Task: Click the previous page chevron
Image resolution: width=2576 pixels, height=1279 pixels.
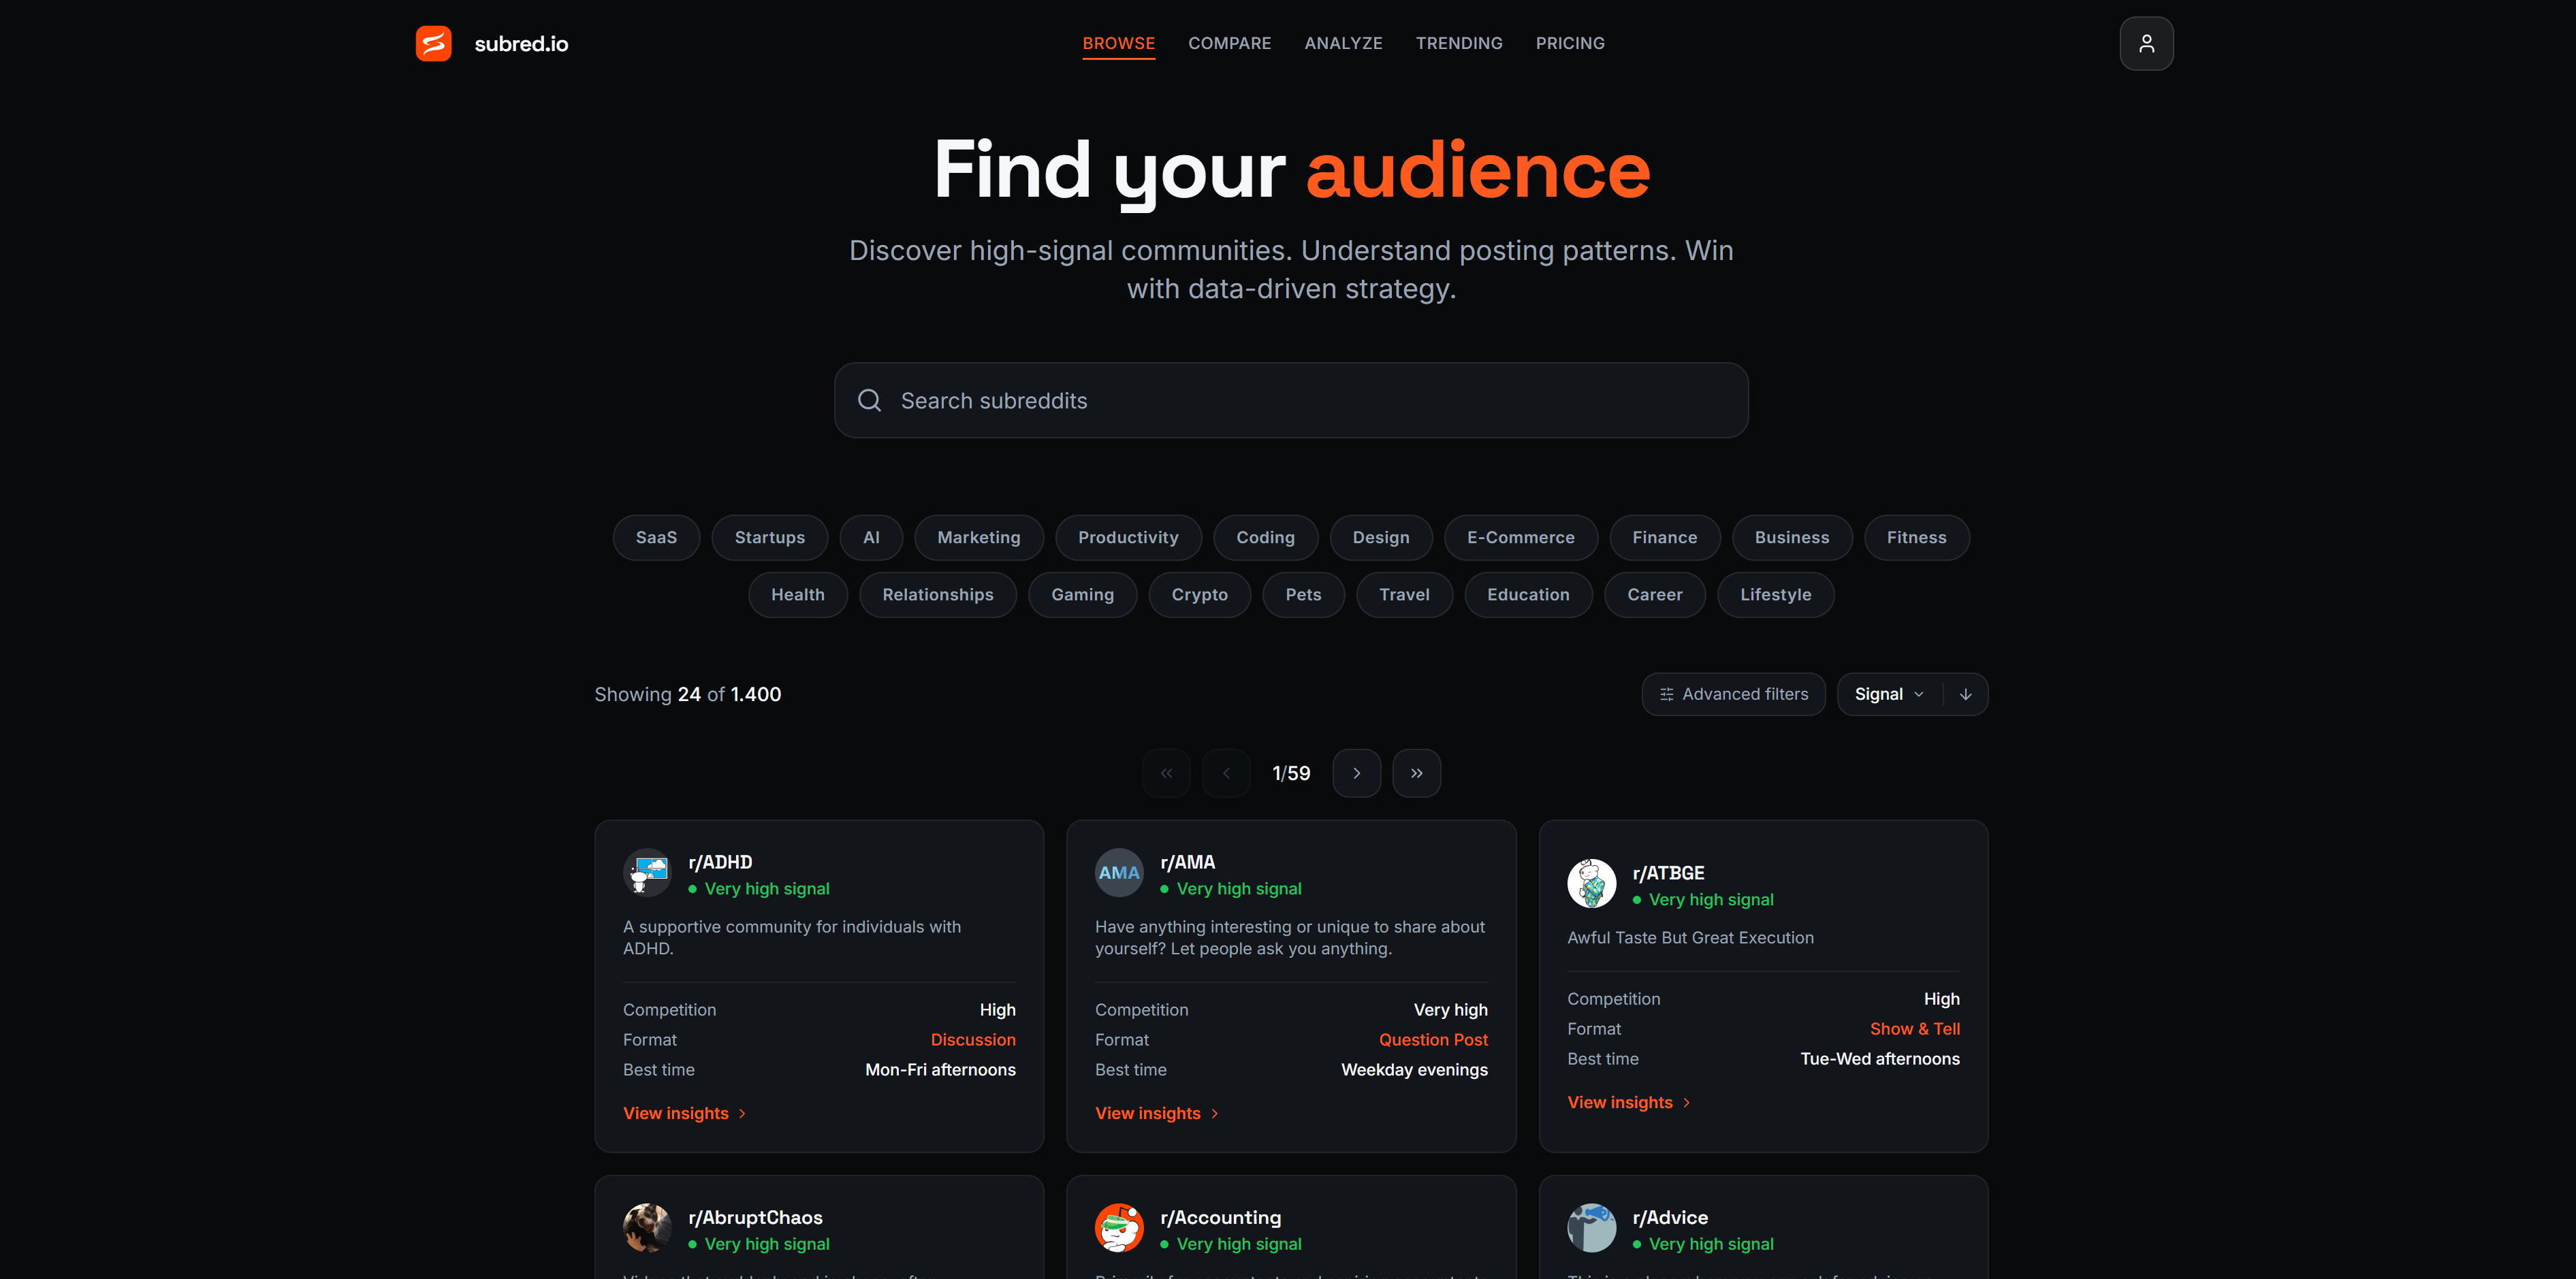Action: coord(1226,772)
